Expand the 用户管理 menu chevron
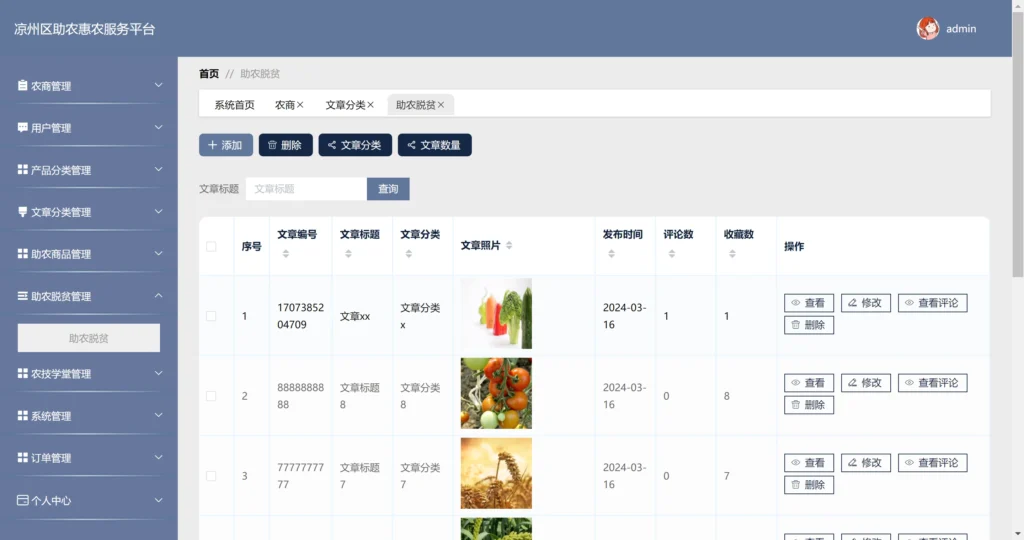The height and width of the screenshot is (540, 1024). [158, 127]
